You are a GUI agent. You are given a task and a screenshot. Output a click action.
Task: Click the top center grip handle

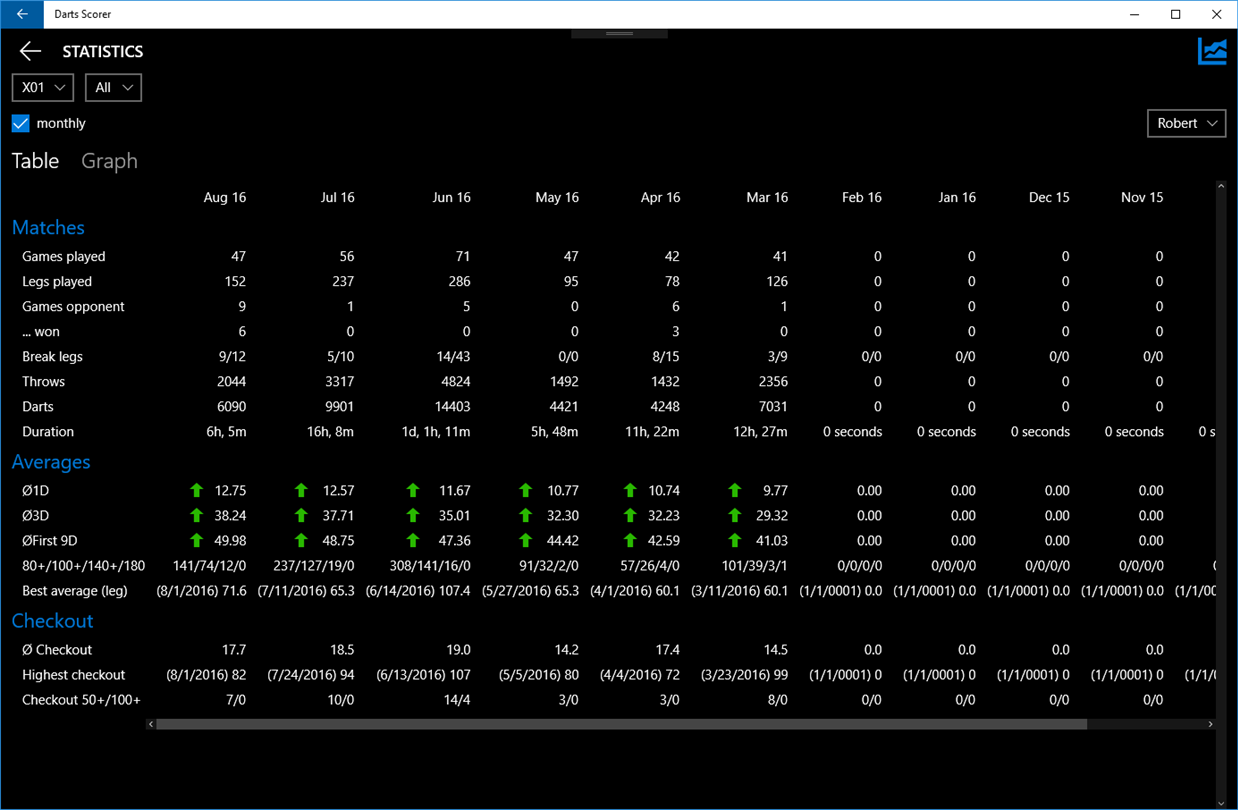pyautogui.click(x=619, y=33)
